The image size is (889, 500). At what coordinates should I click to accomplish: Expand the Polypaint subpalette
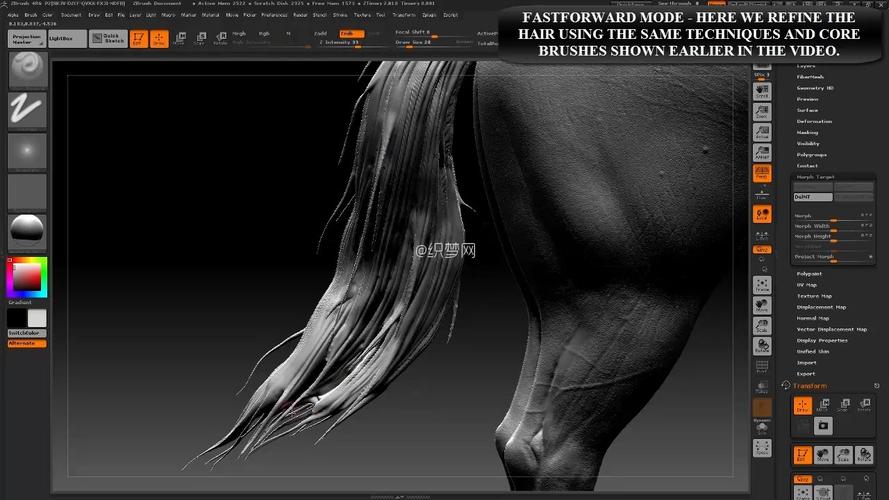809,274
